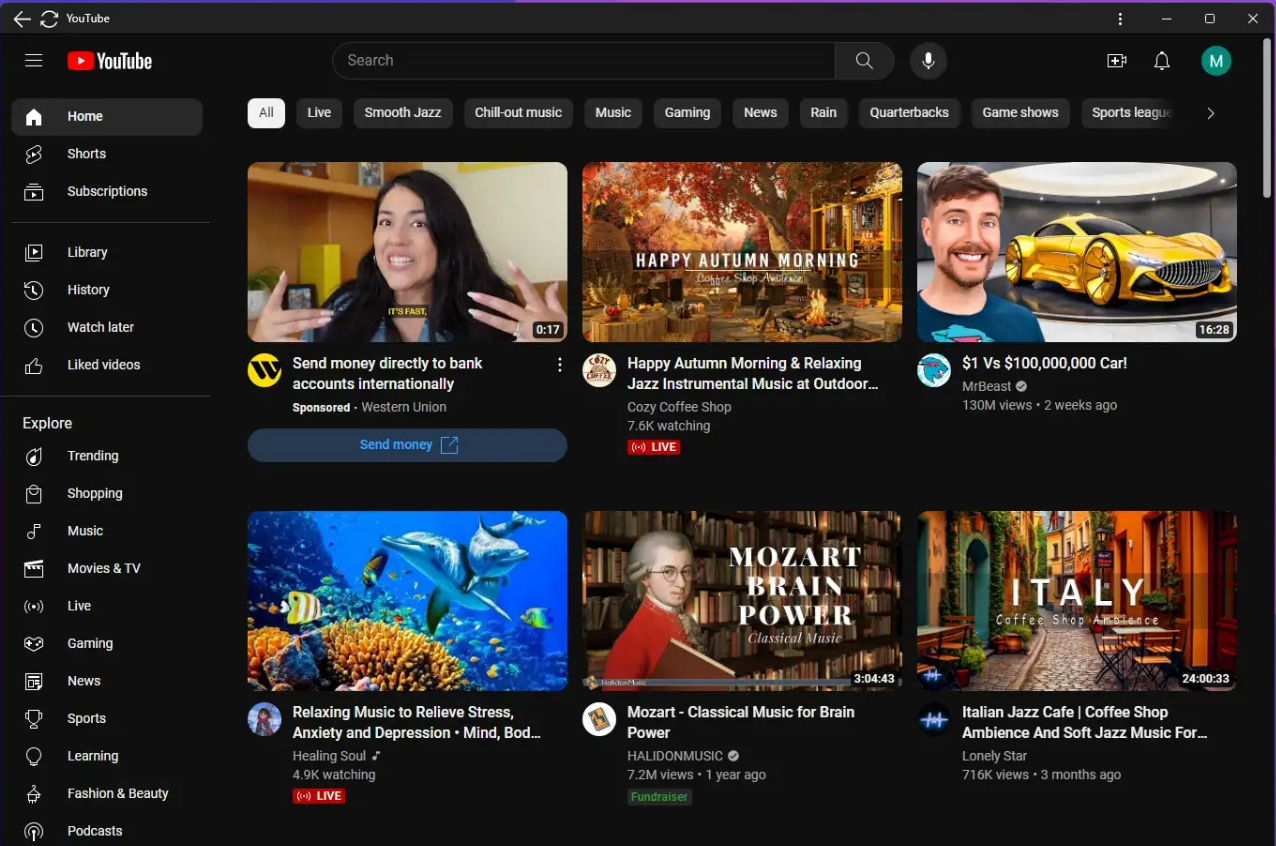The image size is (1276, 846).
Task: Open News in the Explore sidebar
Action: click(x=107, y=681)
